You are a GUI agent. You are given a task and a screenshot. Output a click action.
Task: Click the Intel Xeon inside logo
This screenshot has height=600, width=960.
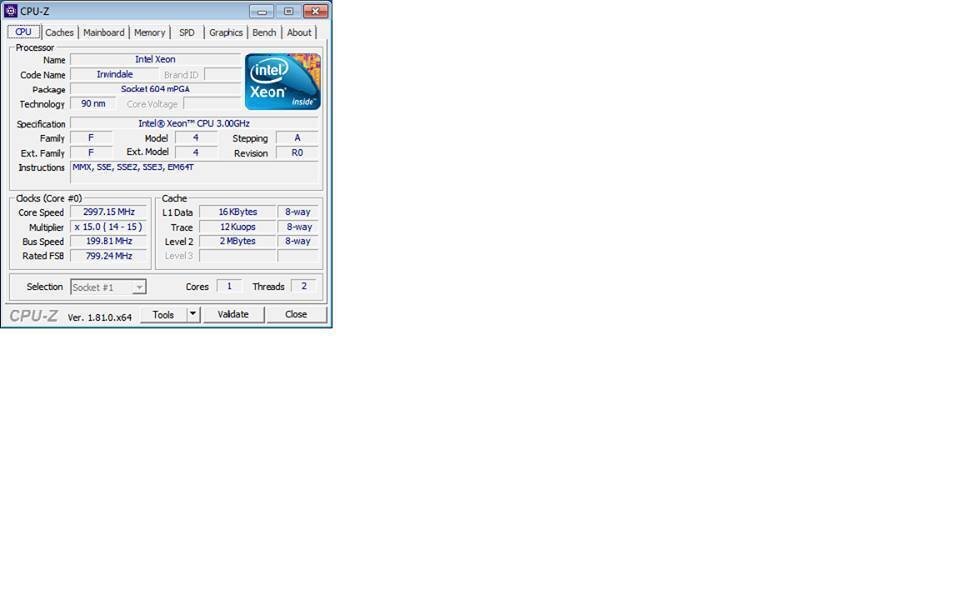point(282,81)
